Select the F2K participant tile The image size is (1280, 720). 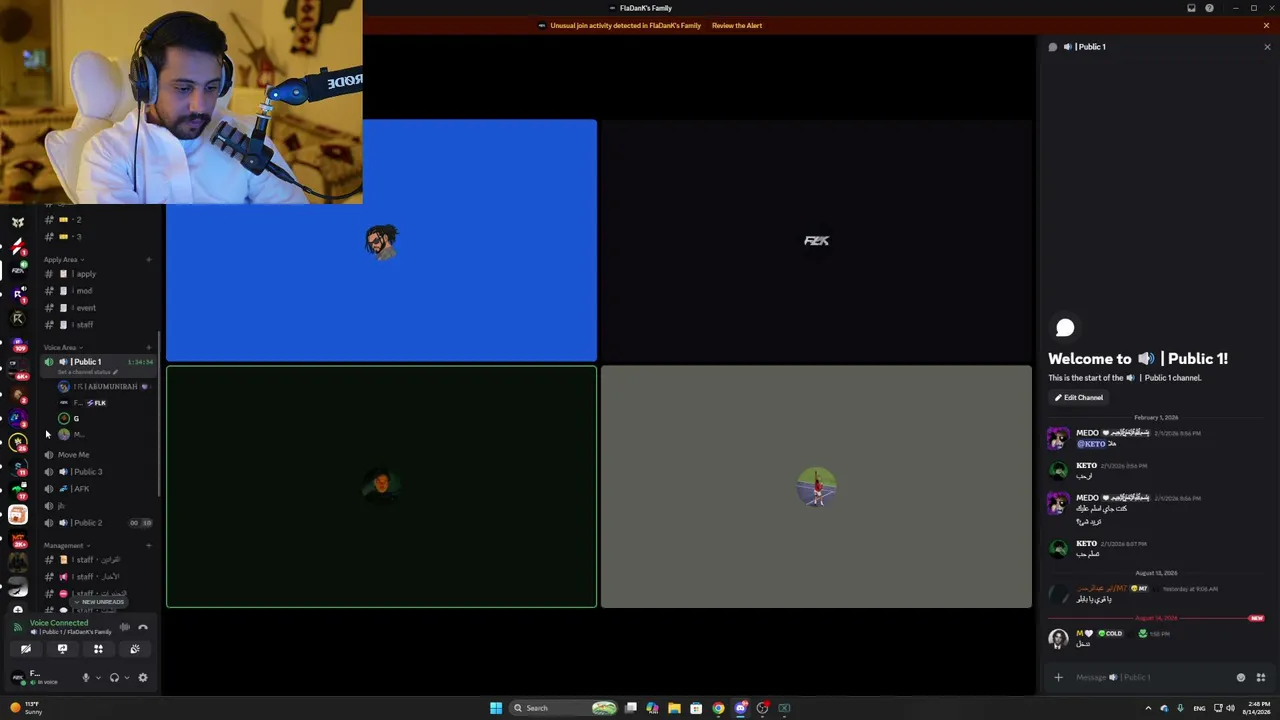click(816, 240)
